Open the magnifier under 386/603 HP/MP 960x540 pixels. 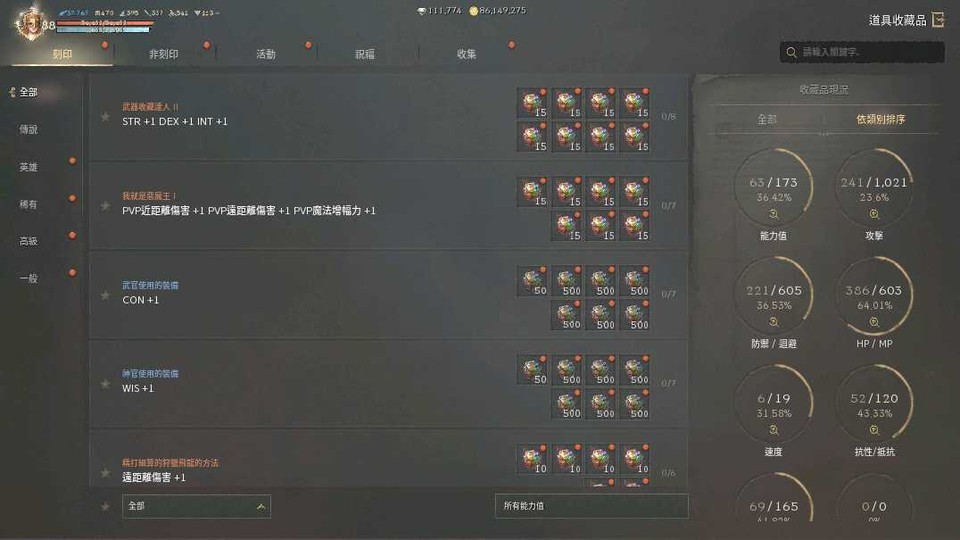pyautogui.click(x=874, y=322)
